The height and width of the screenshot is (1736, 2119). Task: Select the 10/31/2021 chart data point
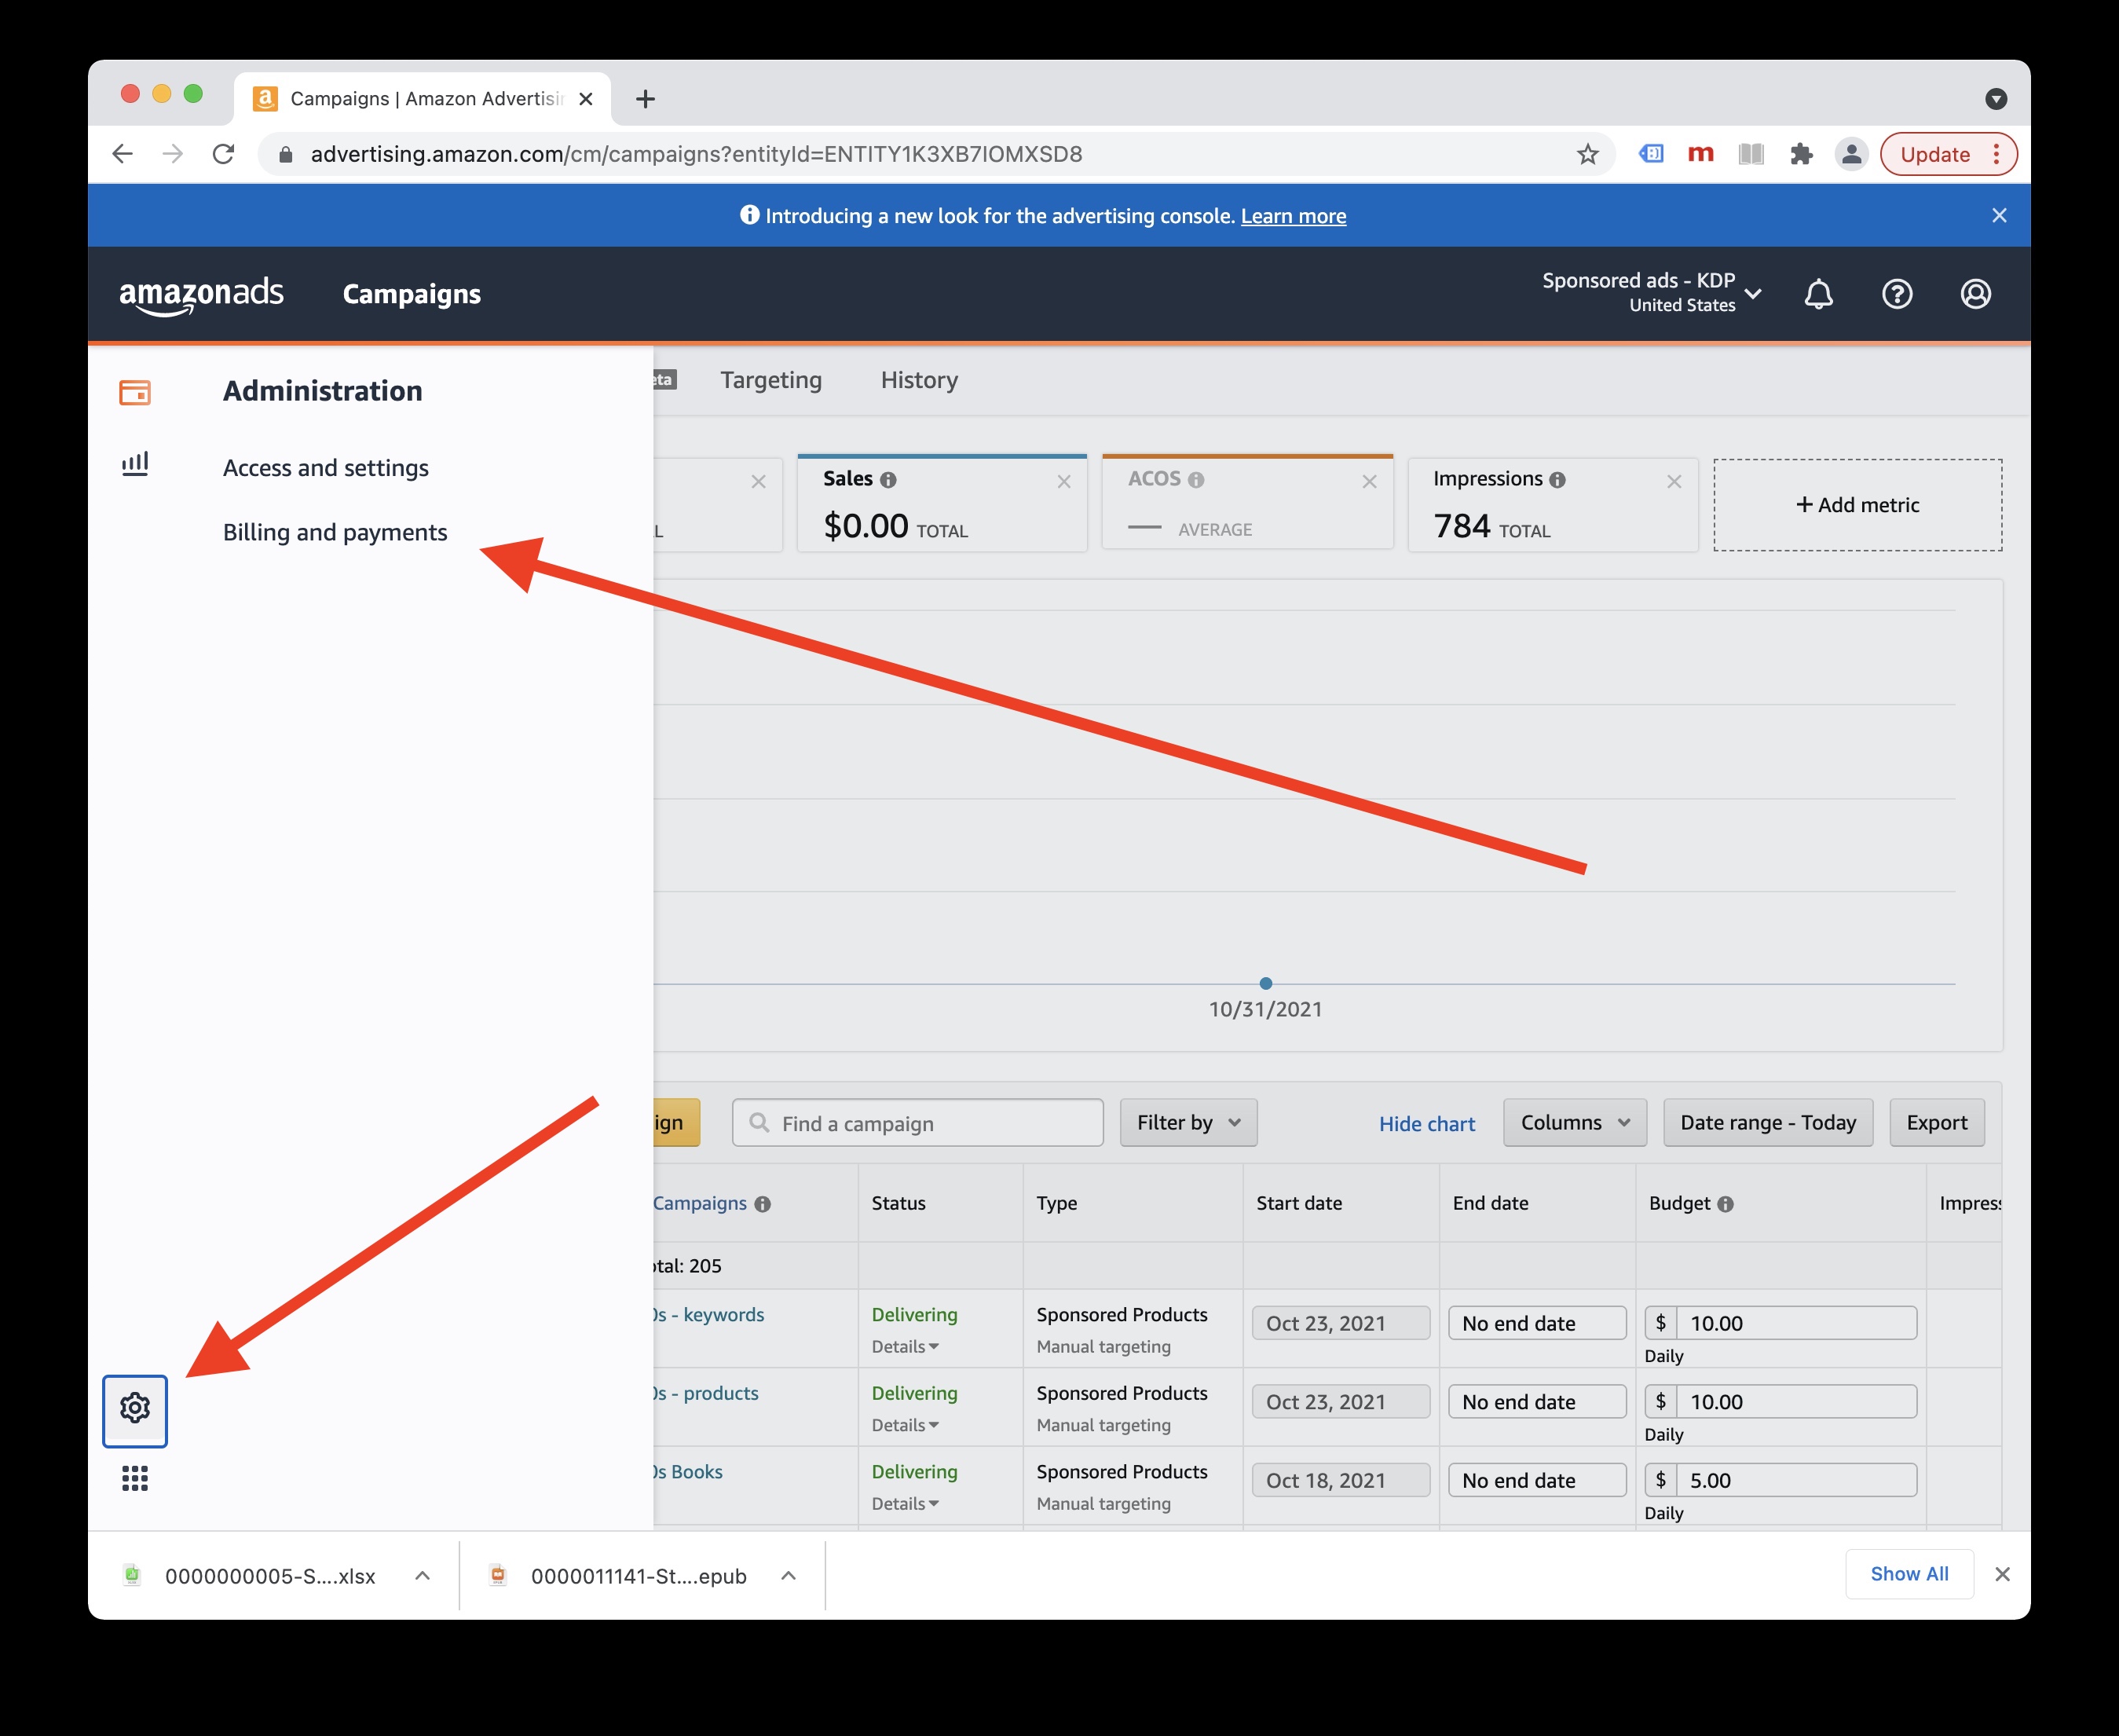click(x=1265, y=984)
